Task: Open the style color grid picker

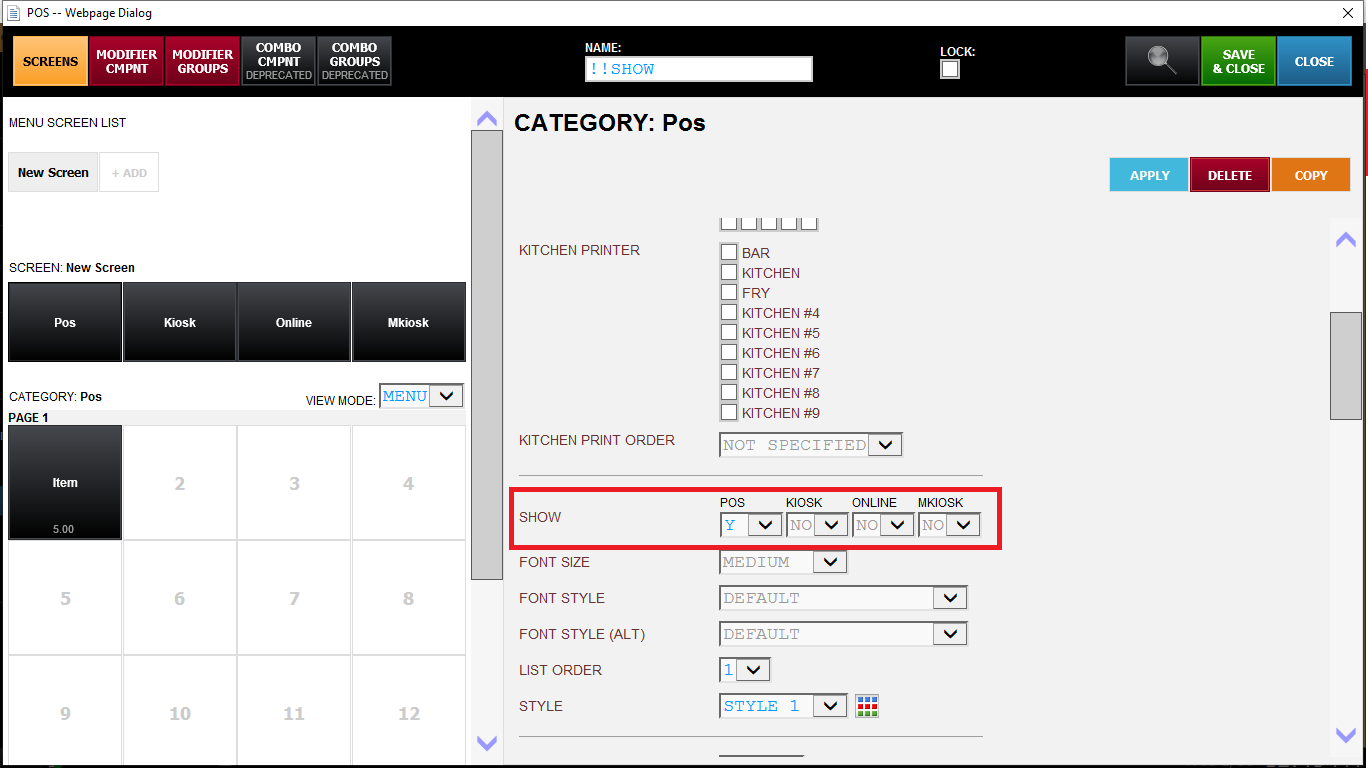Action: [867, 706]
